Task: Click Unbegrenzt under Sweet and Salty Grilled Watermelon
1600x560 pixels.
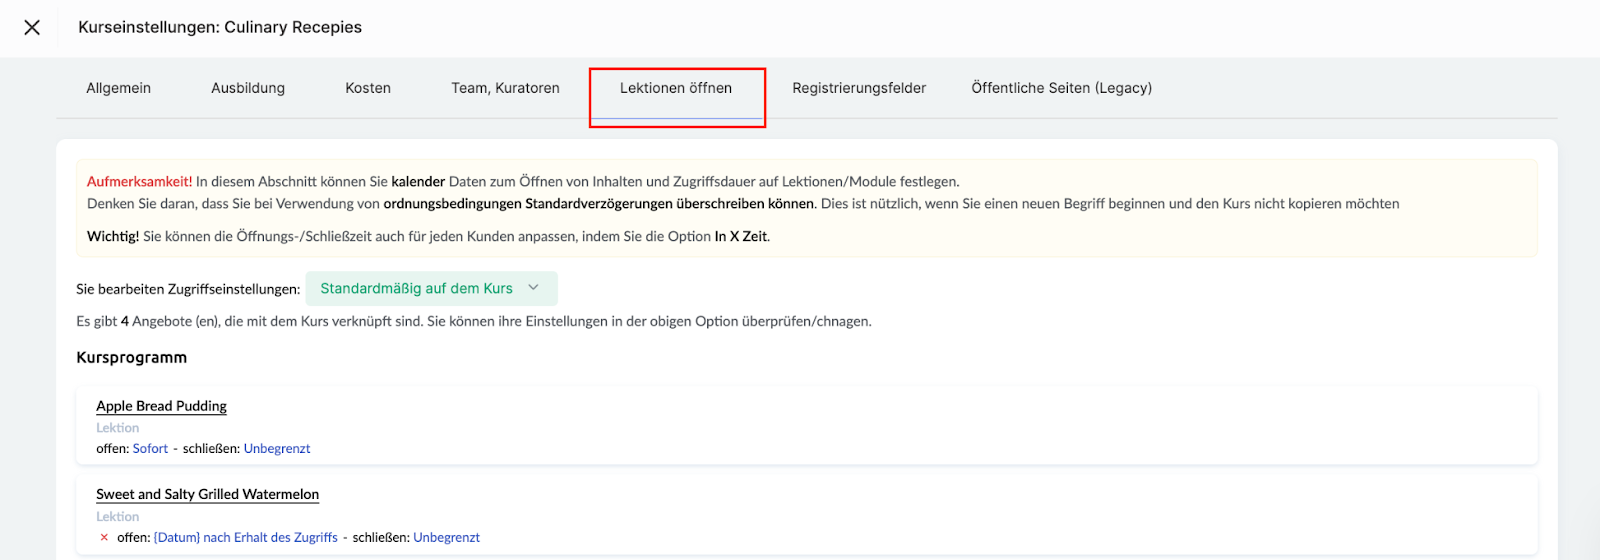Action: 446,538
